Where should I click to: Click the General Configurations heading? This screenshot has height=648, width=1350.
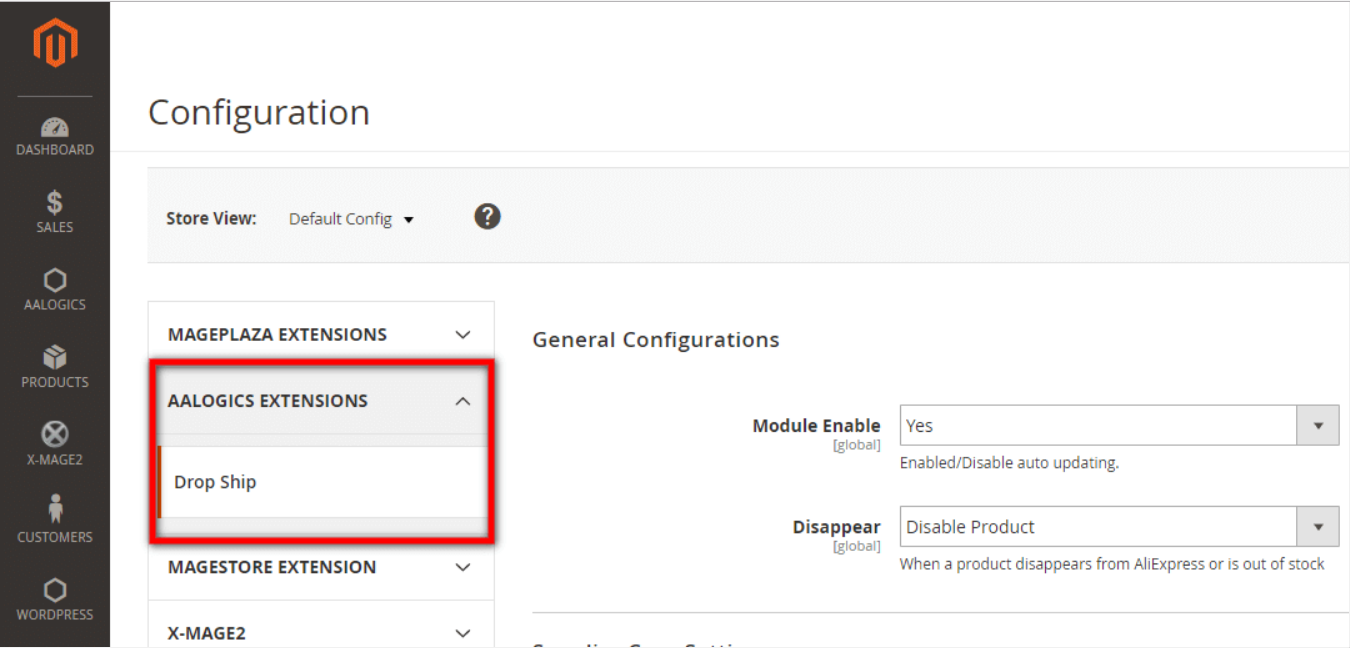point(656,340)
